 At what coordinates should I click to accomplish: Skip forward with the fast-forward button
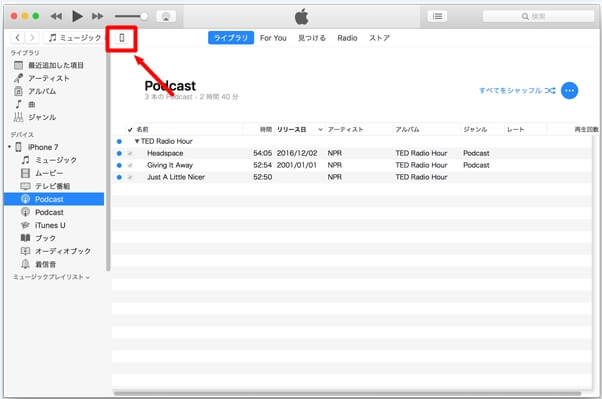(x=98, y=16)
